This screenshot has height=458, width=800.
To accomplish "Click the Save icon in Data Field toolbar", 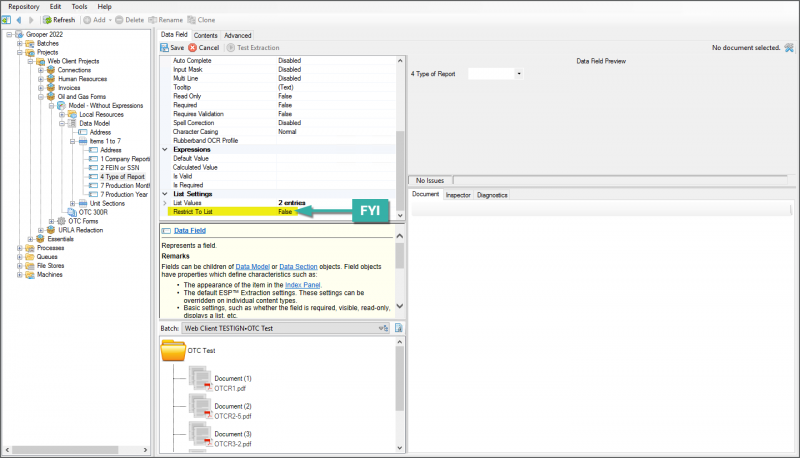I will pyautogui.click(x=165, y=47).
